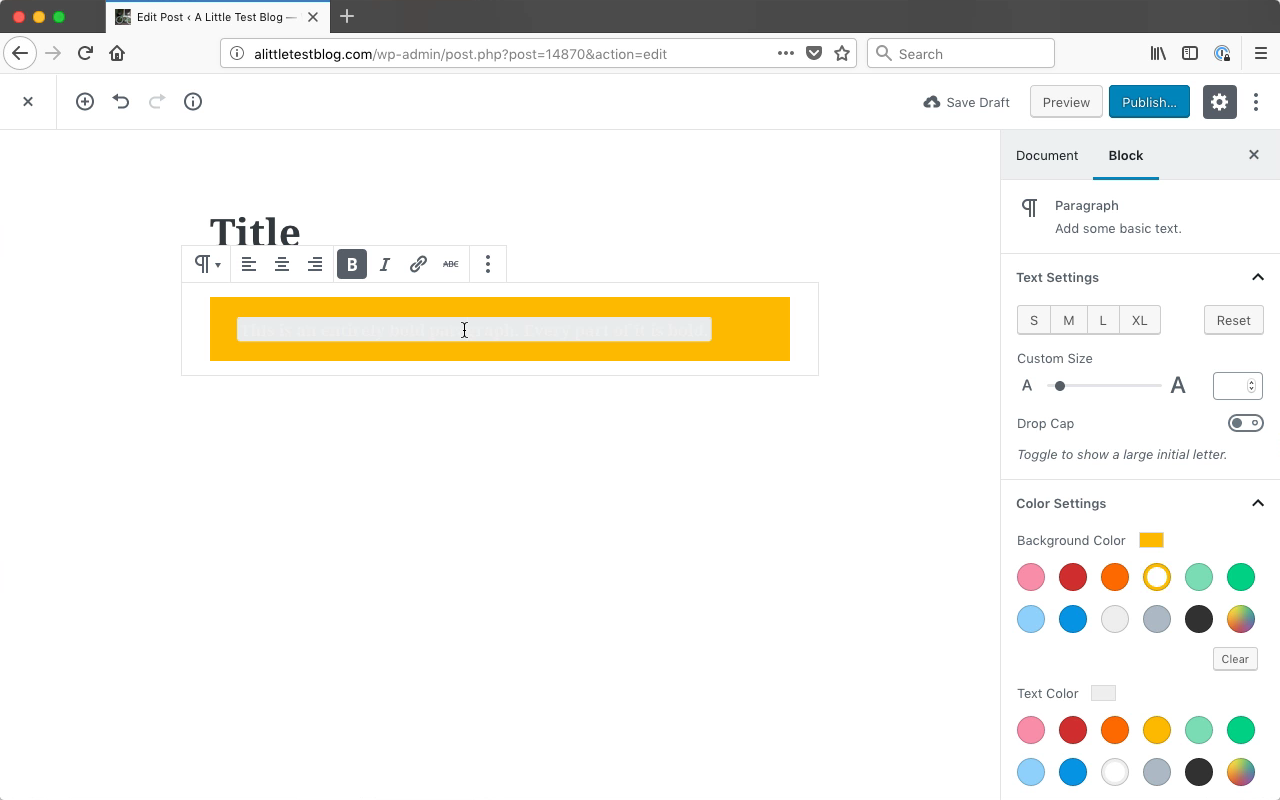Enable the Drop Cap toggle
The height and width of the screenshot is (800, 1280).
click(1245, 422)
